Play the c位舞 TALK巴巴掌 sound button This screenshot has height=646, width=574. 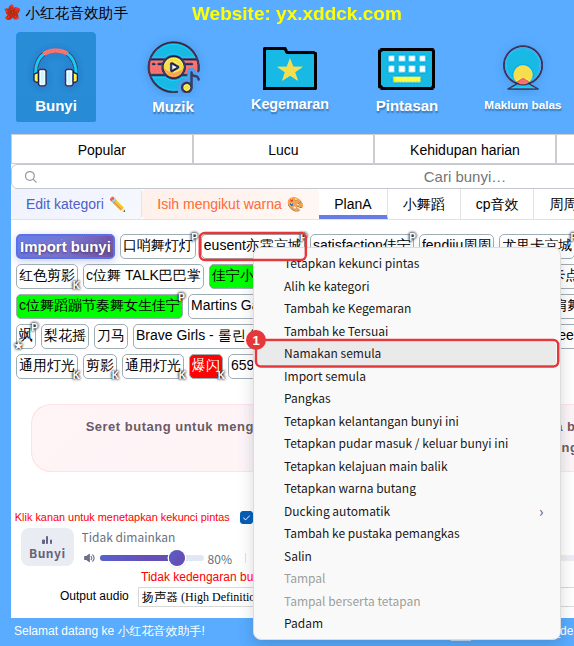click(x=143, y=276)
